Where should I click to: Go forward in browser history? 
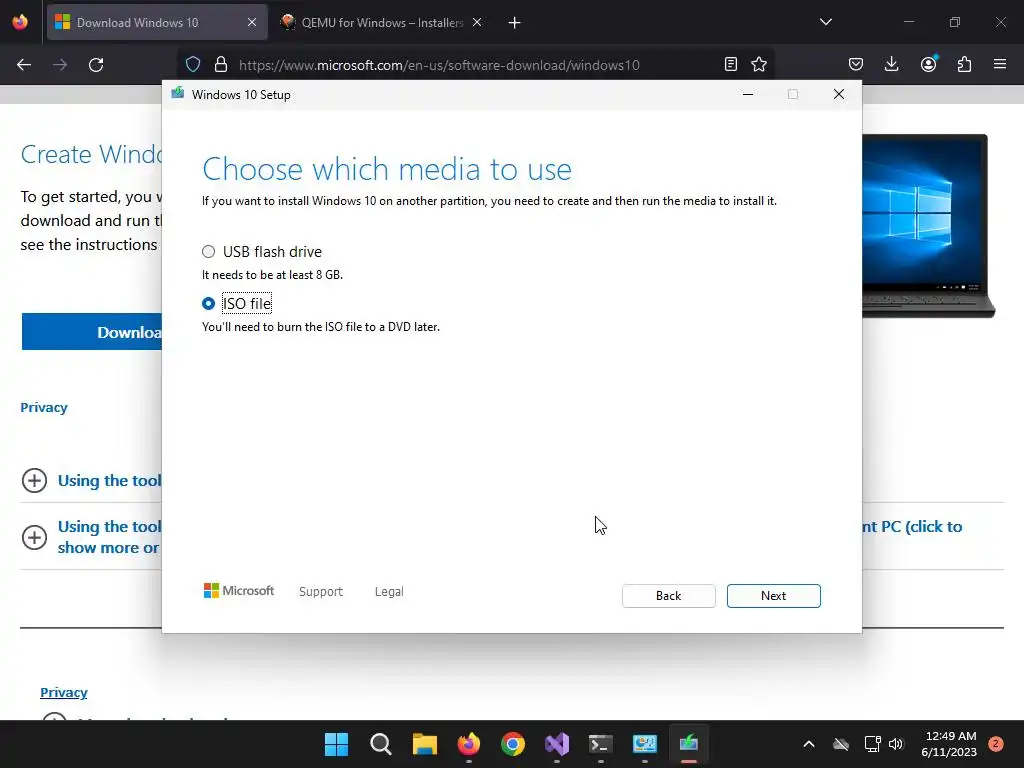coord(60,65)
